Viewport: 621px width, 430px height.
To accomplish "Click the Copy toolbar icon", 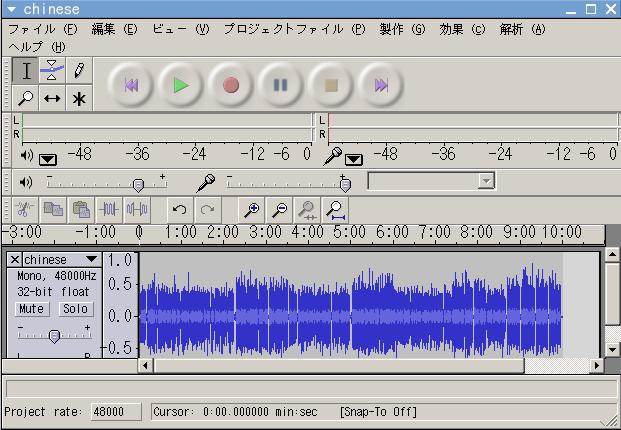I will (x=53, y=209).
